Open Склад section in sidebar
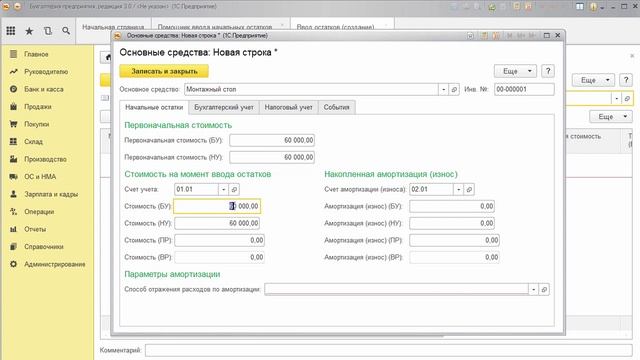Screen dimensions: 640x360 33,142
